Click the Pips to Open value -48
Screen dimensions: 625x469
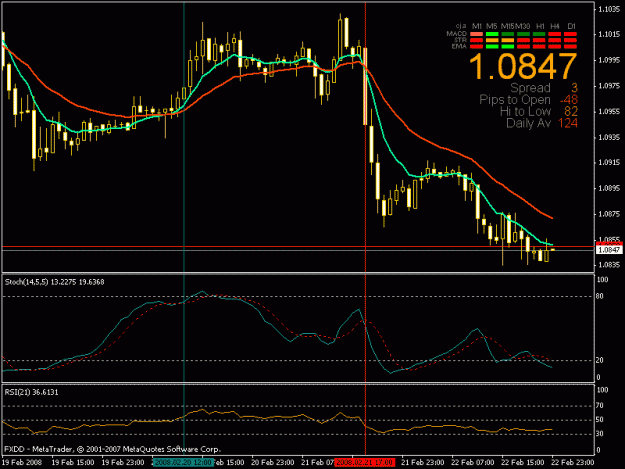point(568,100)
